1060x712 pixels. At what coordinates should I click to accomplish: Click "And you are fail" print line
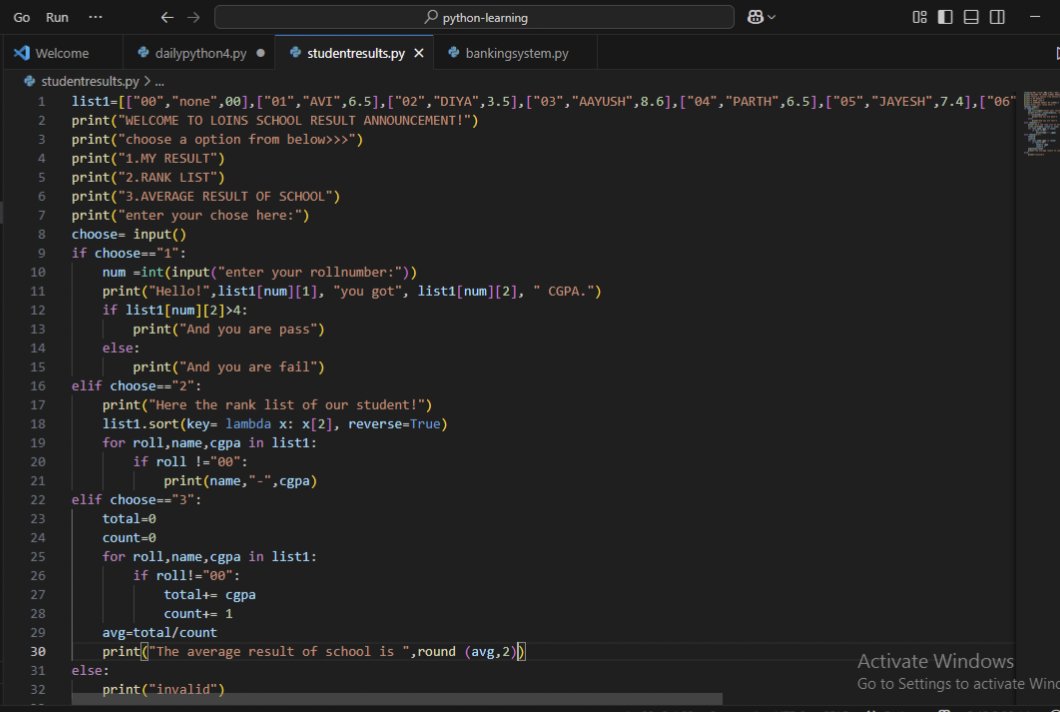coord(228,366)
